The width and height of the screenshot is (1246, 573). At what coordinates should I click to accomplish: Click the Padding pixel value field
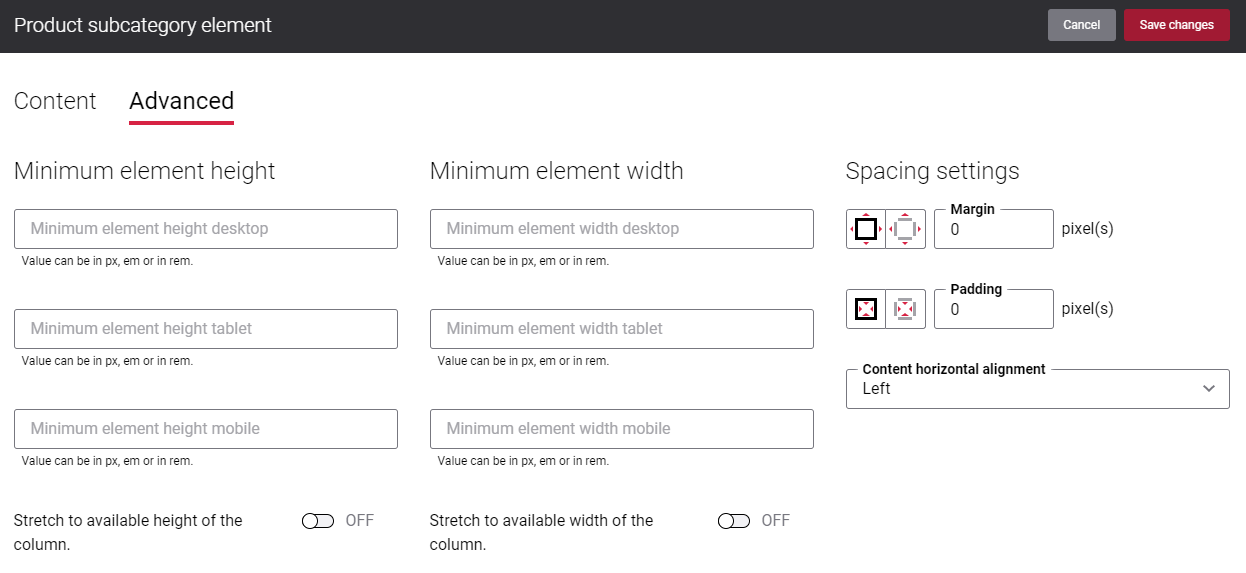coord(994,309)
